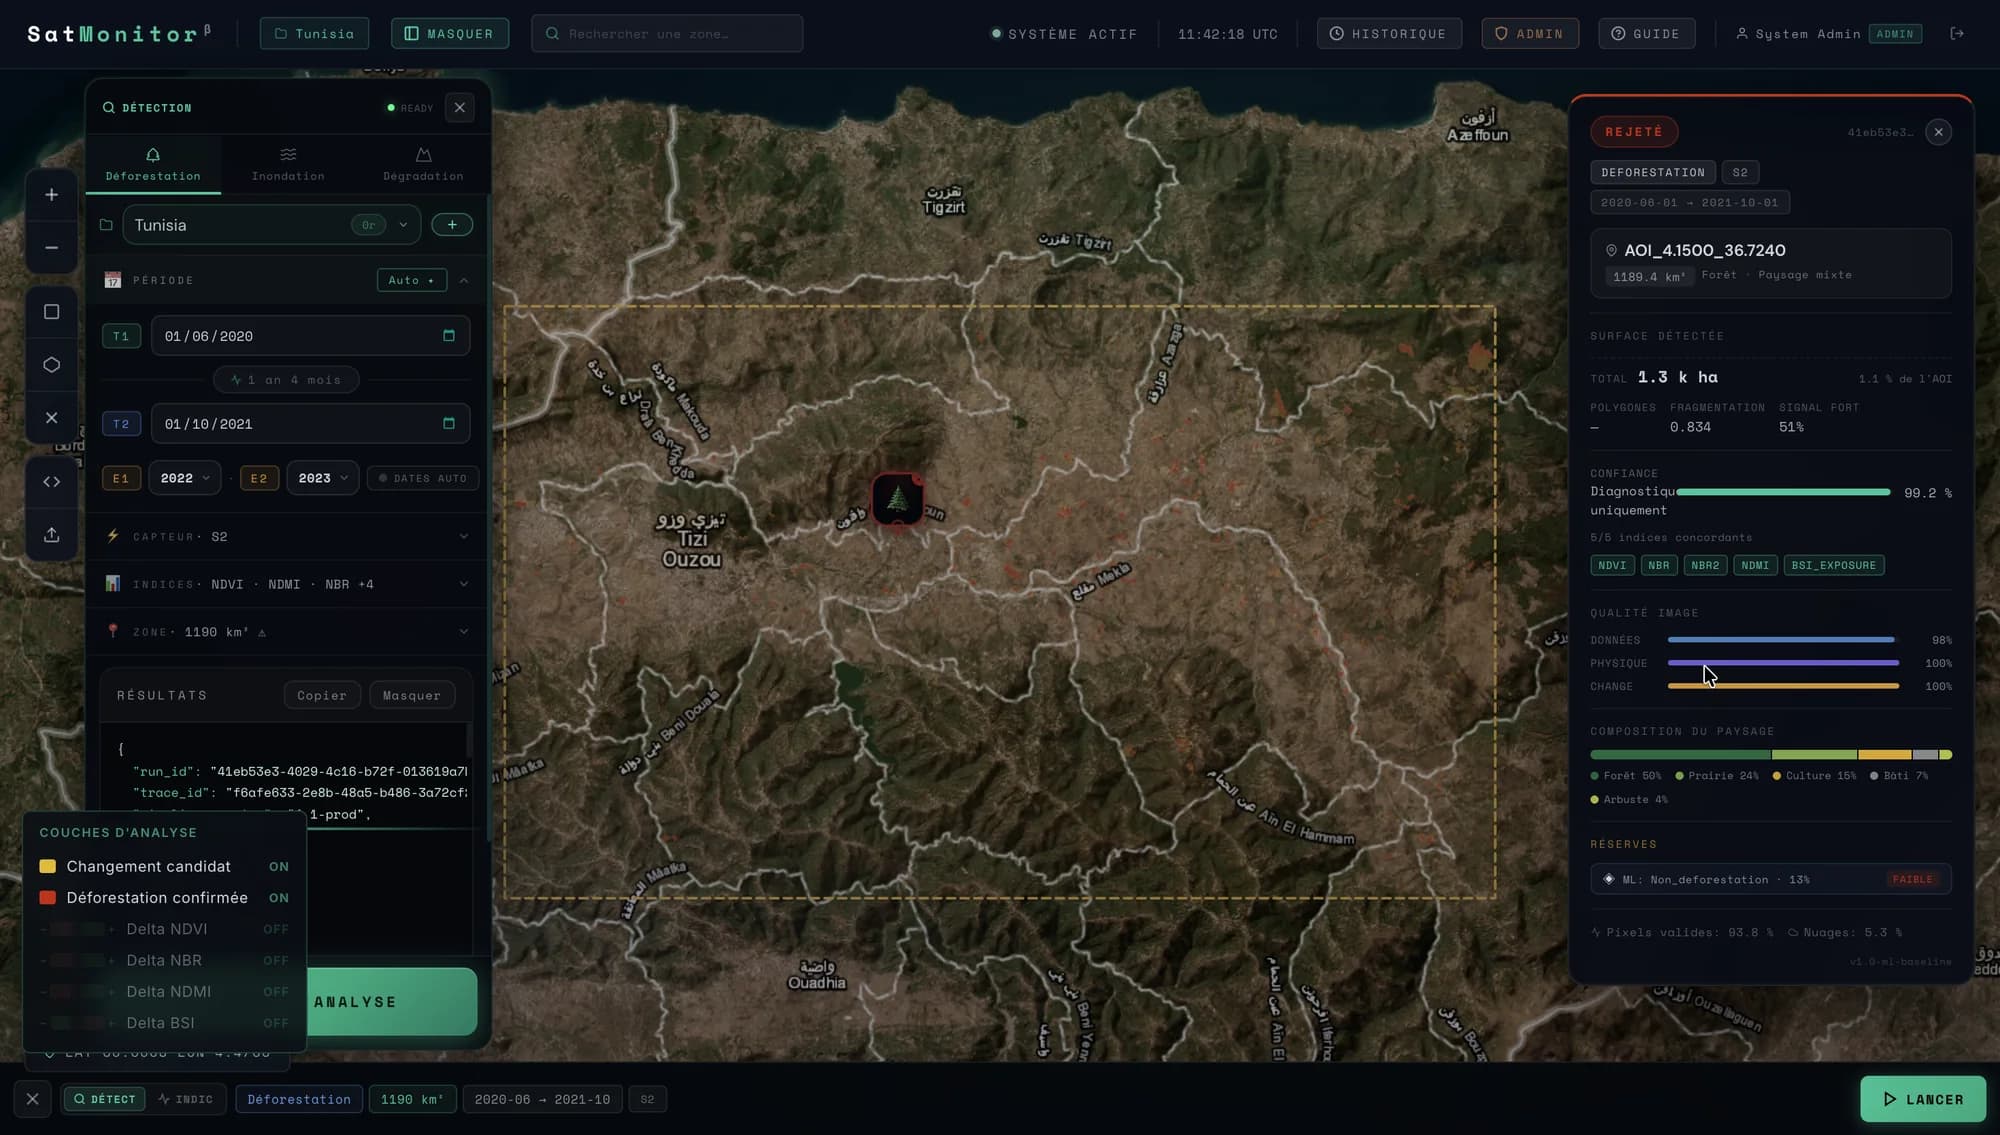Expand the Zone 1190 km² section
The width and height of the screenshot is (2000, 1135).
coord(286,632)
